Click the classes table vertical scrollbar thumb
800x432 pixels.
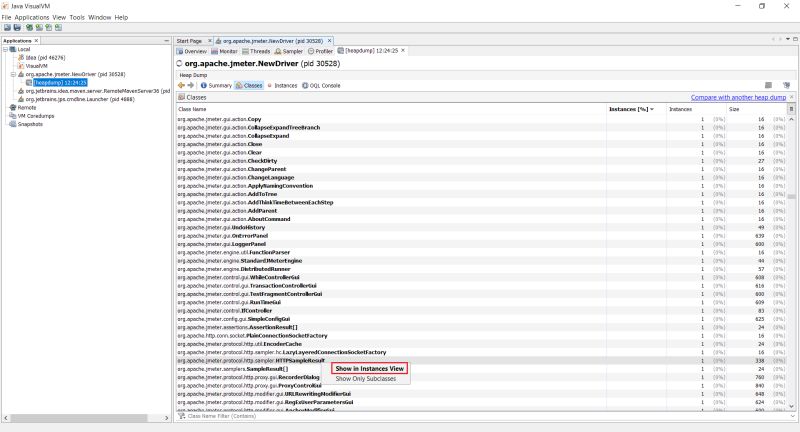[791, 196]
